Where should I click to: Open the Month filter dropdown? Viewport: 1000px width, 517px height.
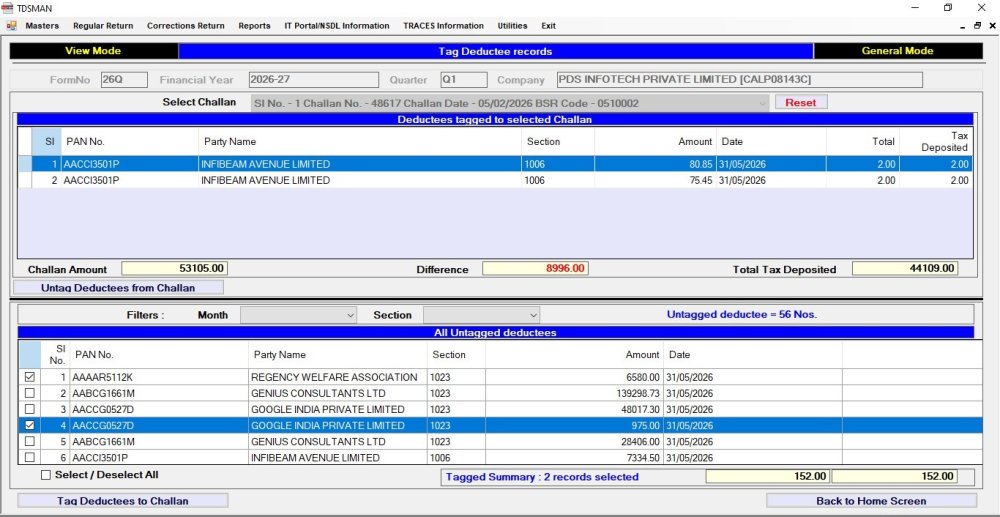pos(298,315)
